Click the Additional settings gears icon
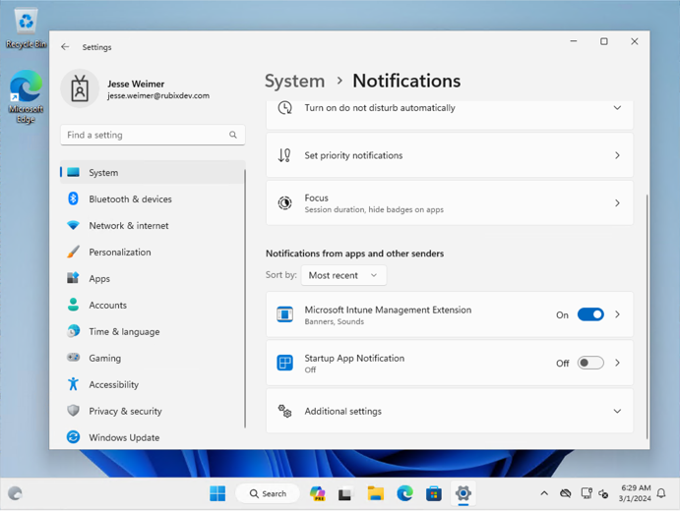The image size is (684, 513). (x=286, y=412)
